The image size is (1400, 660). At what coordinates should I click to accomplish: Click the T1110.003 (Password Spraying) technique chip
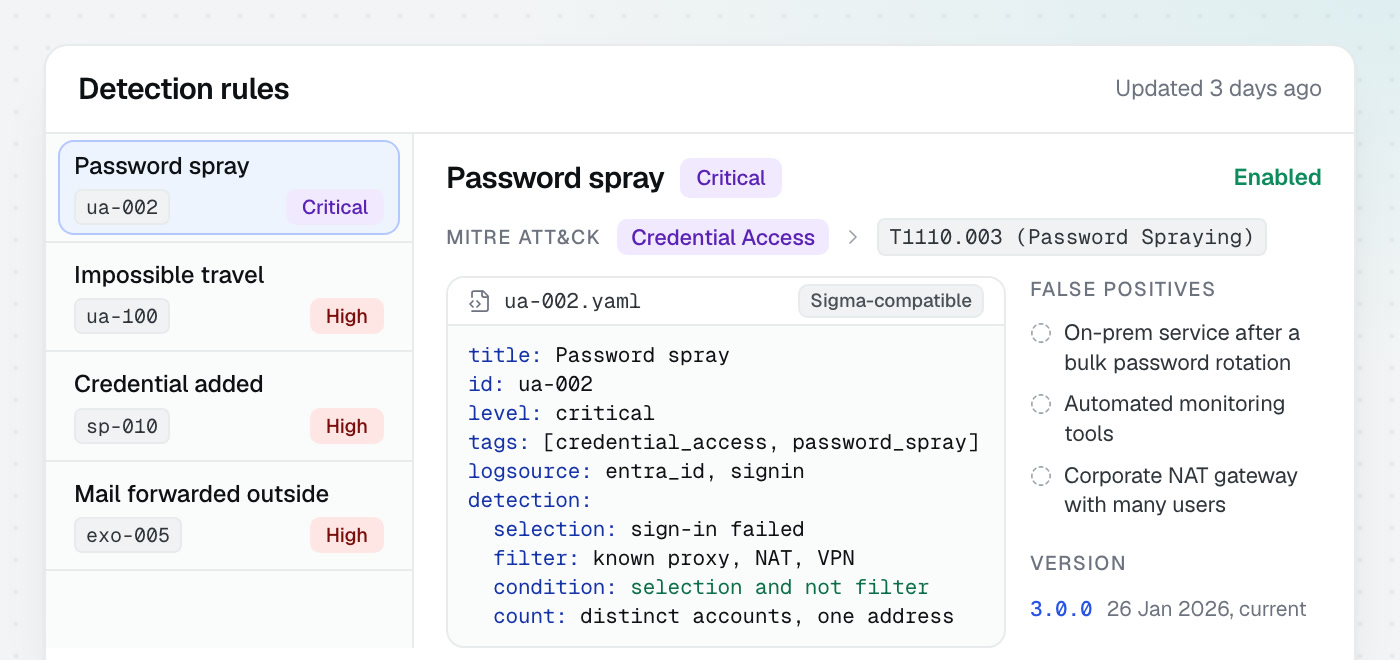pyautogui.click(x=1071, y=238)
